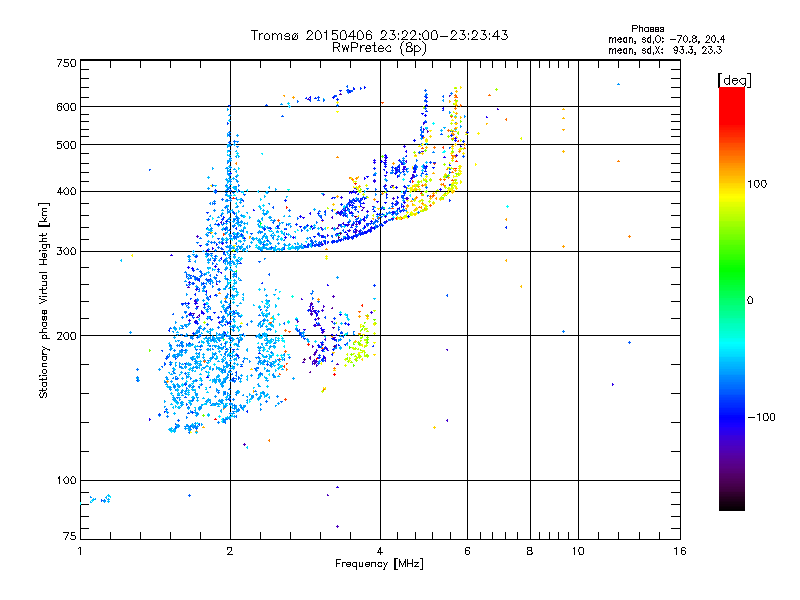800x600 pixels.
Task: Click the colorbar '-100' tick label
Action: tap(761, 417)
